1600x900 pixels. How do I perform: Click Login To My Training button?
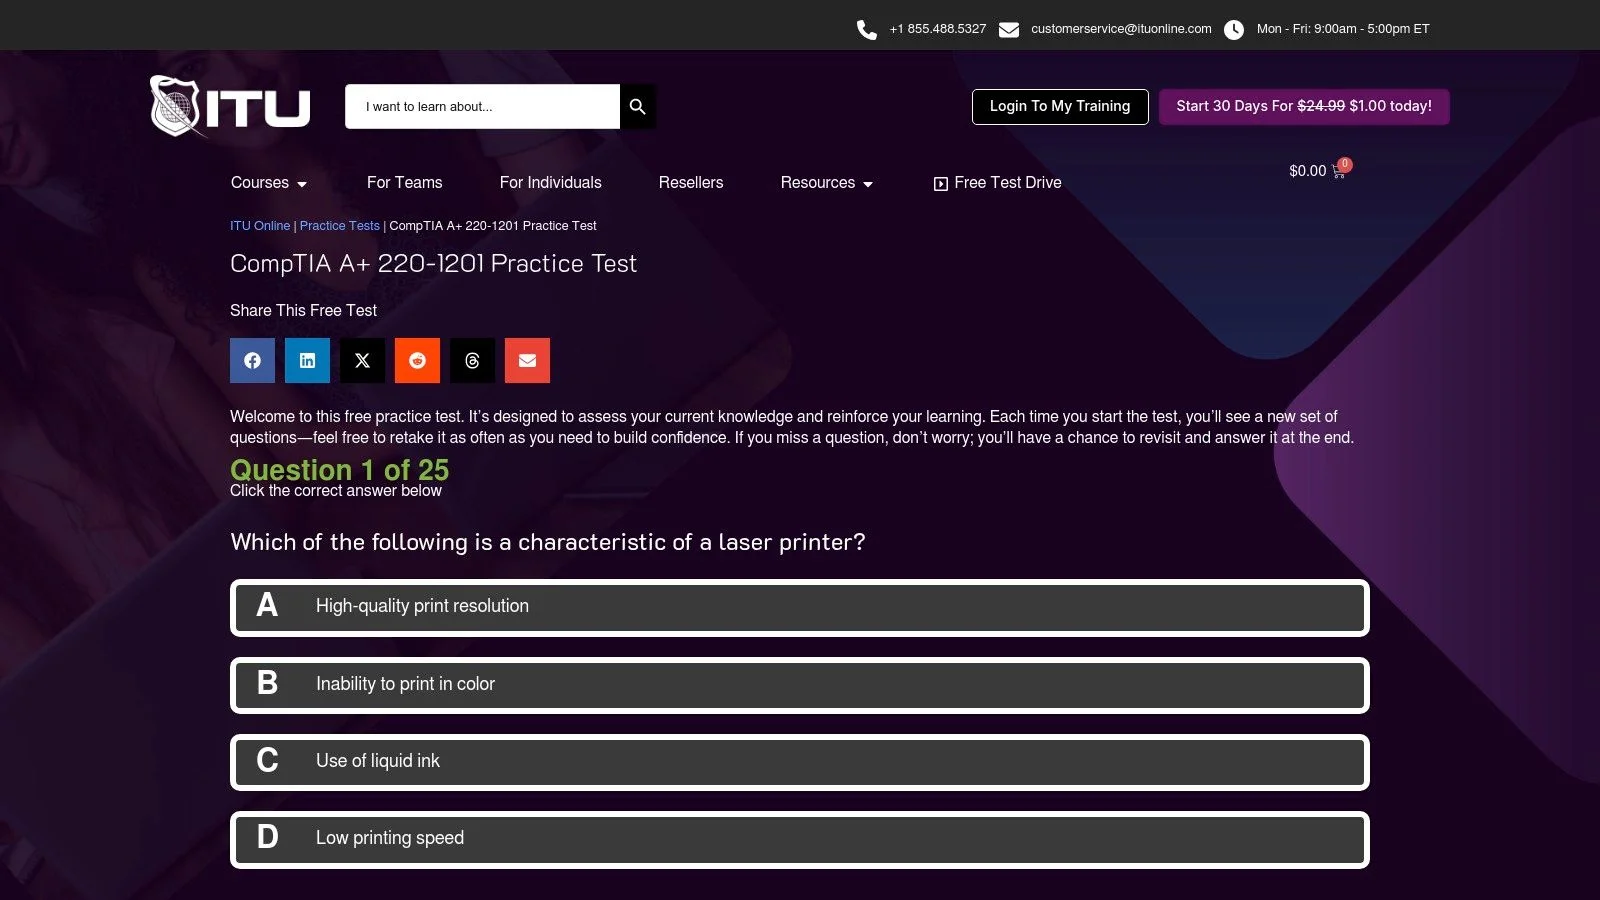1060,107
